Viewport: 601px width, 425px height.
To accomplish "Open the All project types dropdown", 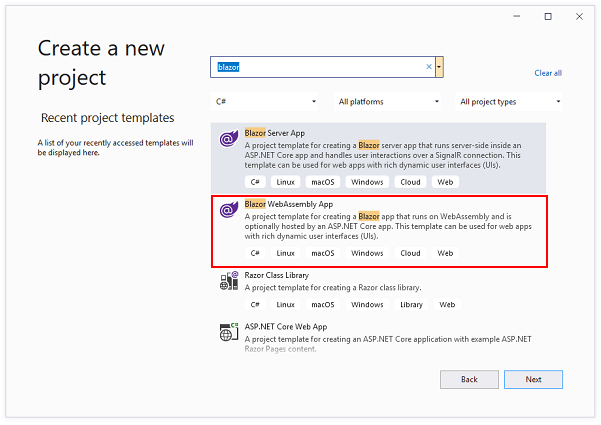I will pyautogui.click(x=508, y=102).
